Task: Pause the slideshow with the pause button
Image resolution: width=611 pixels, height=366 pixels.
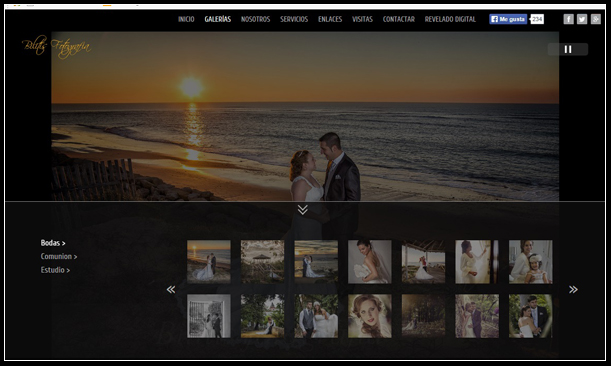Action: 568,49
